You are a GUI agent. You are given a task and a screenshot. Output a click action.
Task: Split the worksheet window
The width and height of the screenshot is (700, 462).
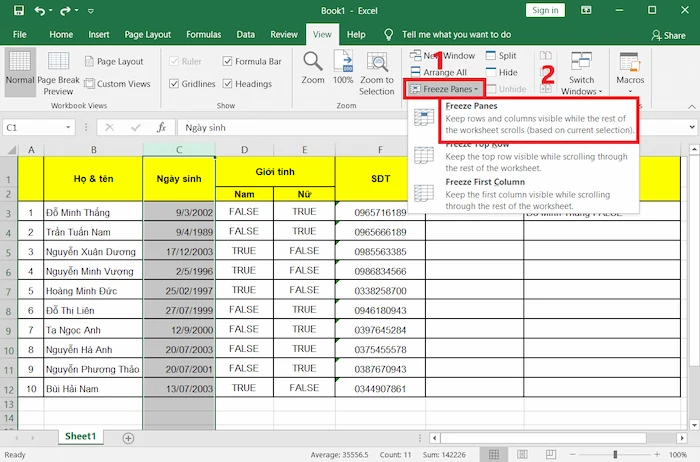[x=501, y=55]
